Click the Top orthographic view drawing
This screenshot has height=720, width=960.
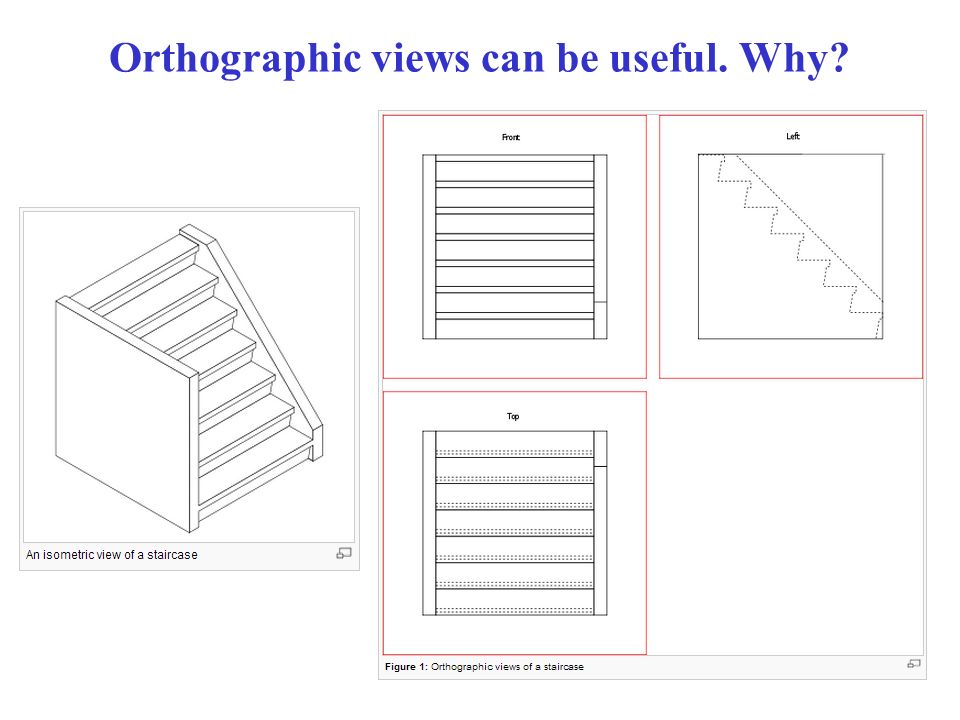tap(515, 523)
